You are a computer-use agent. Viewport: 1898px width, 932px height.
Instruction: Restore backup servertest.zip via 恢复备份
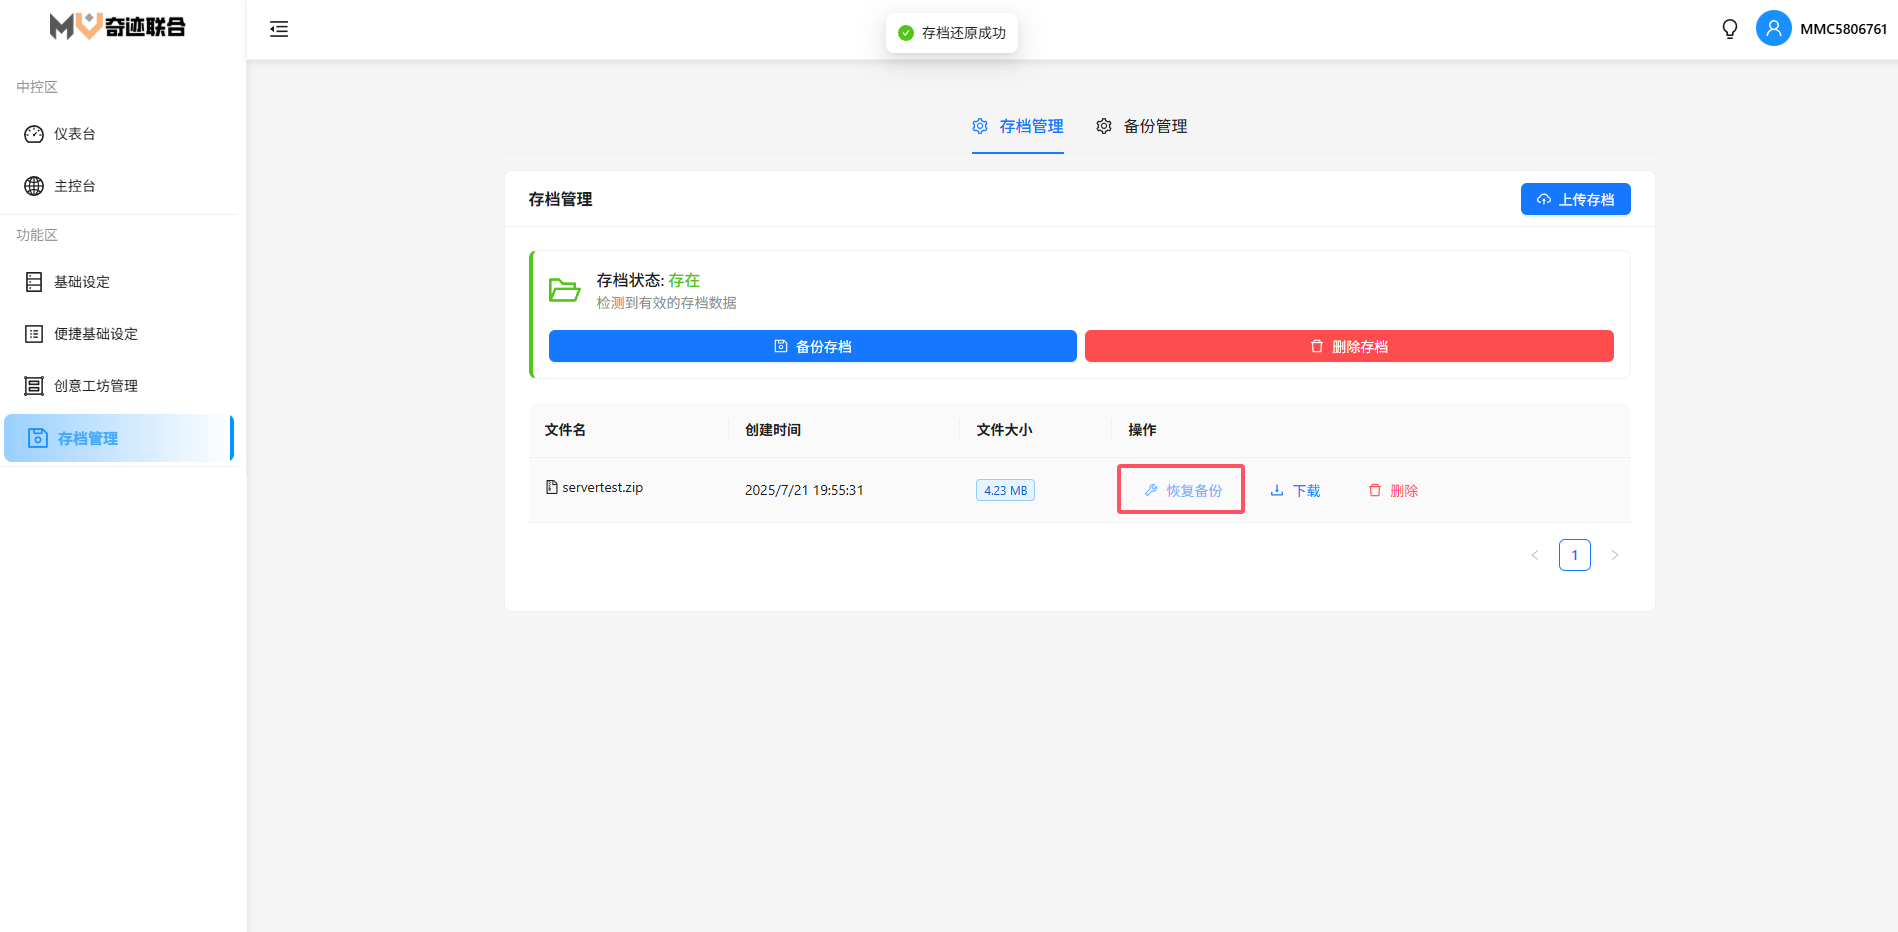[1182, 490]
